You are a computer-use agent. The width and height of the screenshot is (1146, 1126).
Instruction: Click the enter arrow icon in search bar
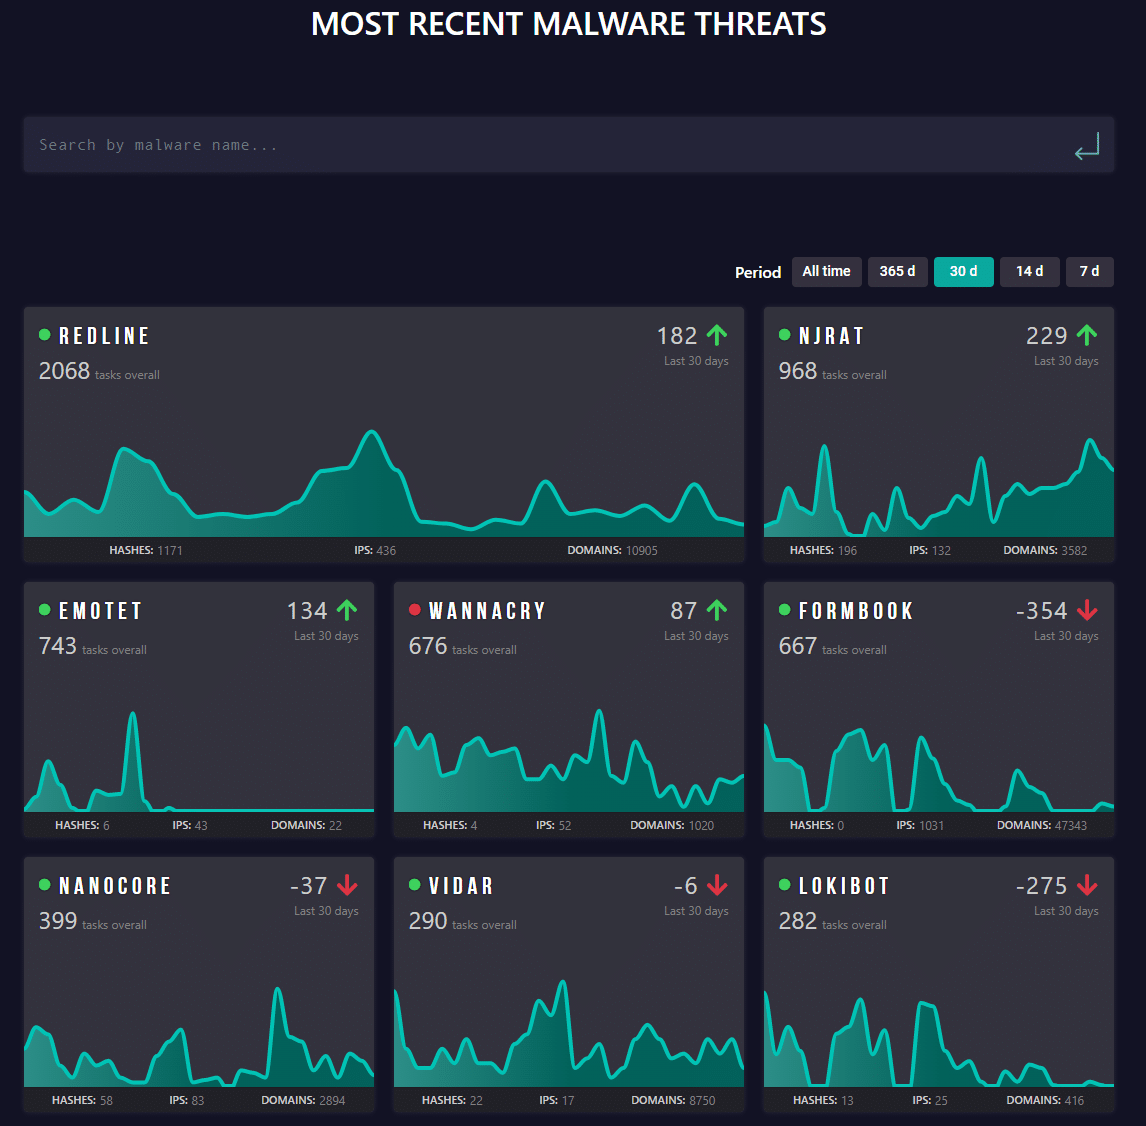coord(1087,147)
